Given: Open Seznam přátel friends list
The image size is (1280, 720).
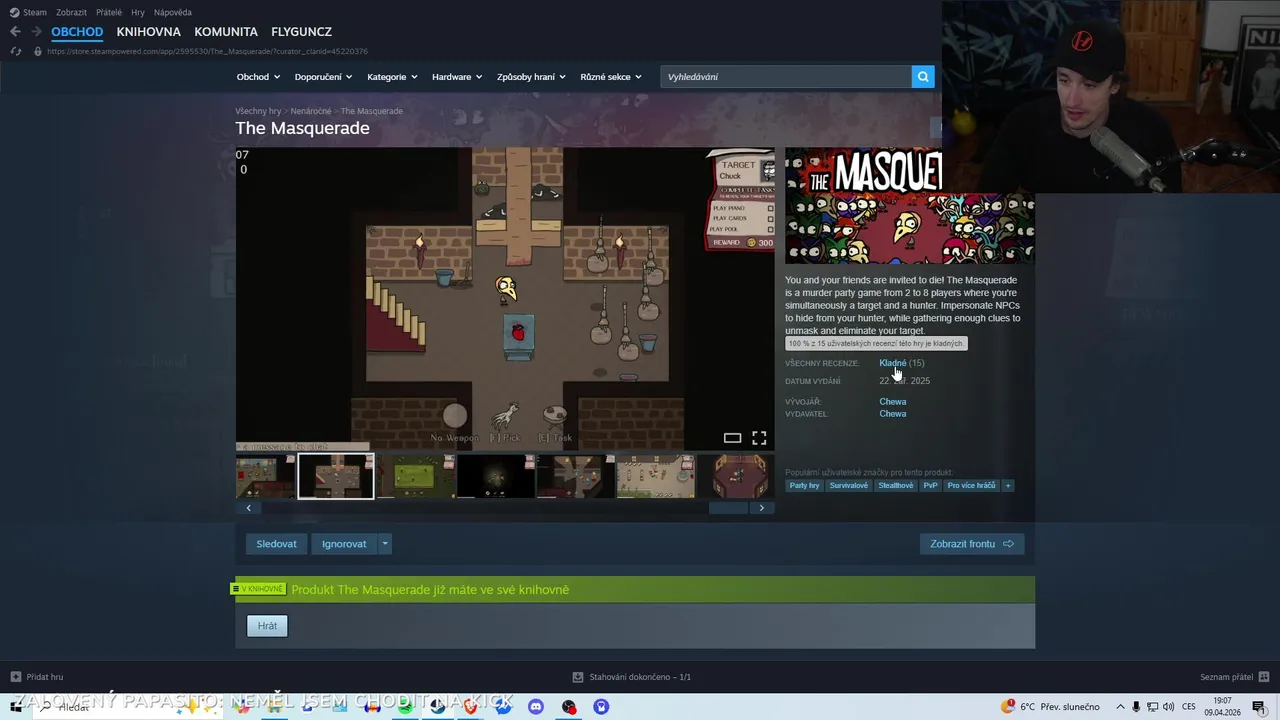Looking at the screenshot, I should (1234, 677).
